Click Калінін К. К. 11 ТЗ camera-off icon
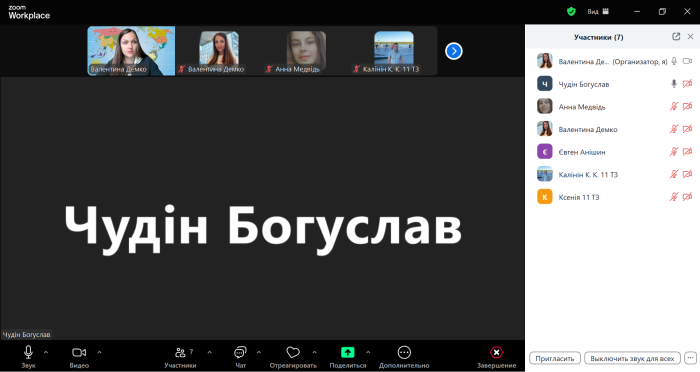Image resolution: width=700 pixels, height=372 pixels. [688, 174]
